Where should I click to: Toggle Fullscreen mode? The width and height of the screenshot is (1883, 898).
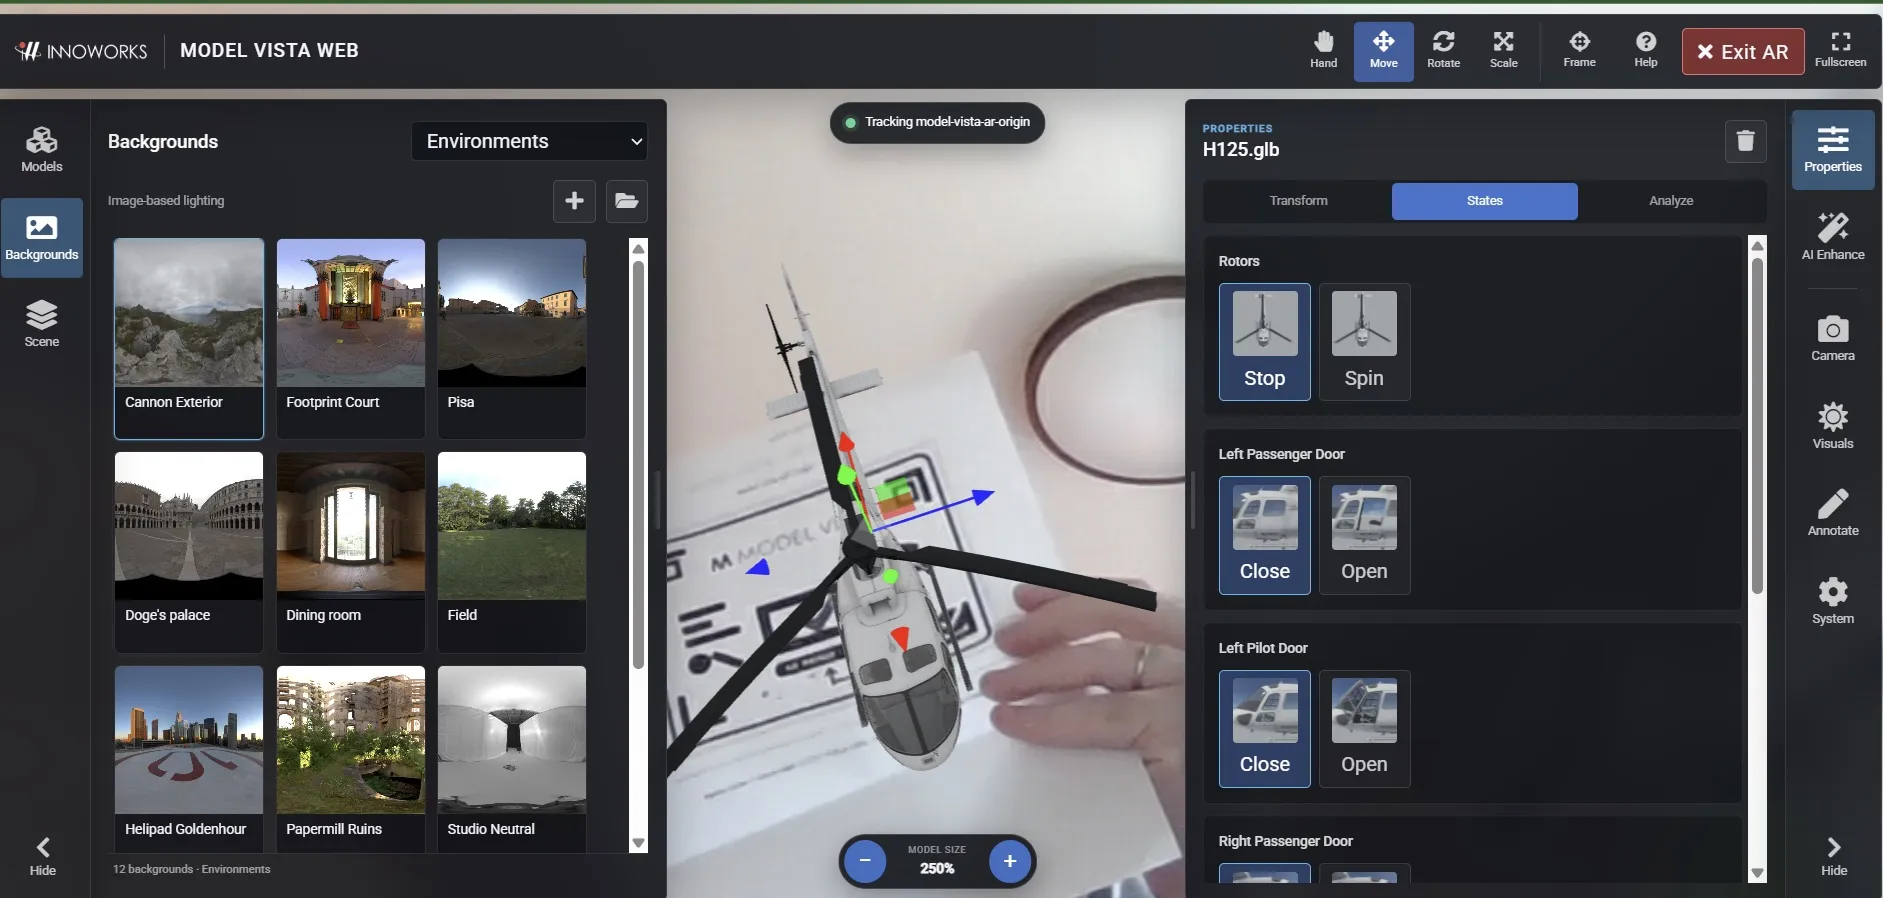(x=1840, y=51)
